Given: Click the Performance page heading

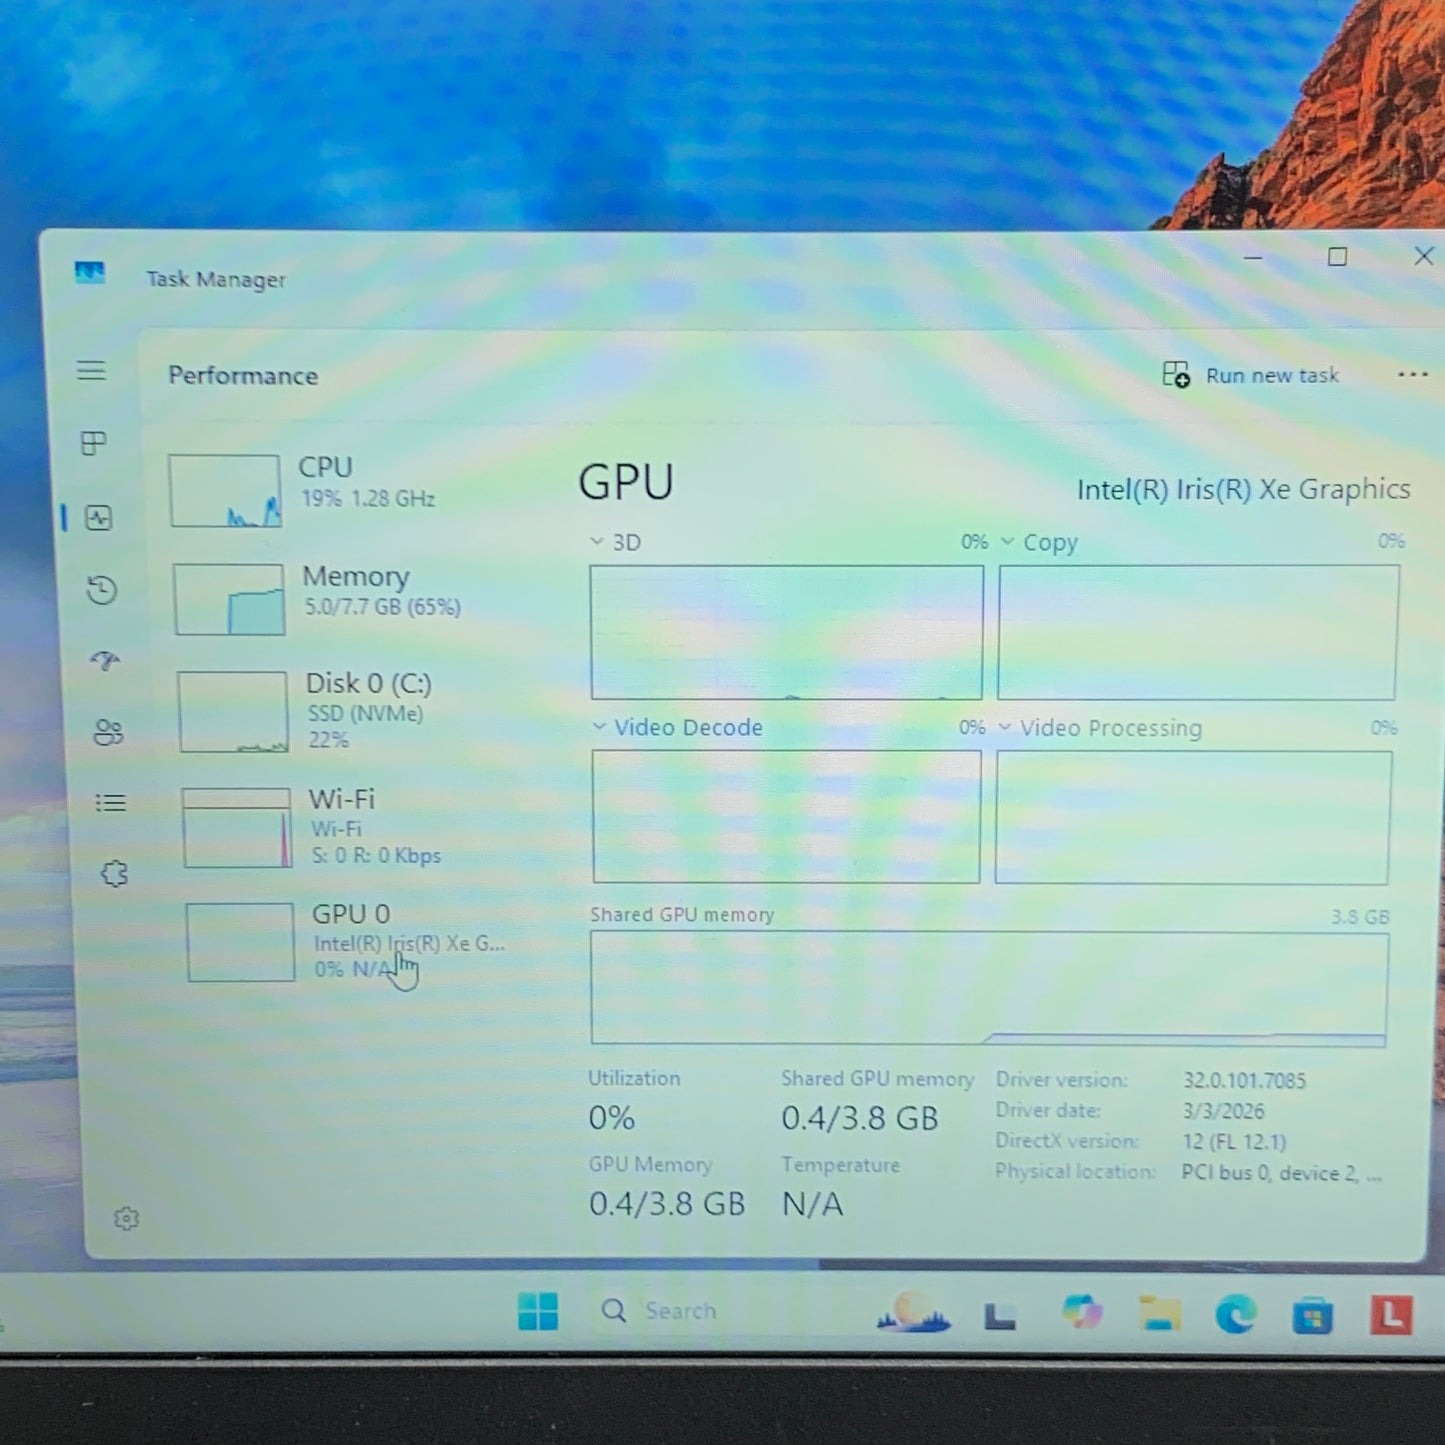Looking at the screenshot, I should point(243,375).
